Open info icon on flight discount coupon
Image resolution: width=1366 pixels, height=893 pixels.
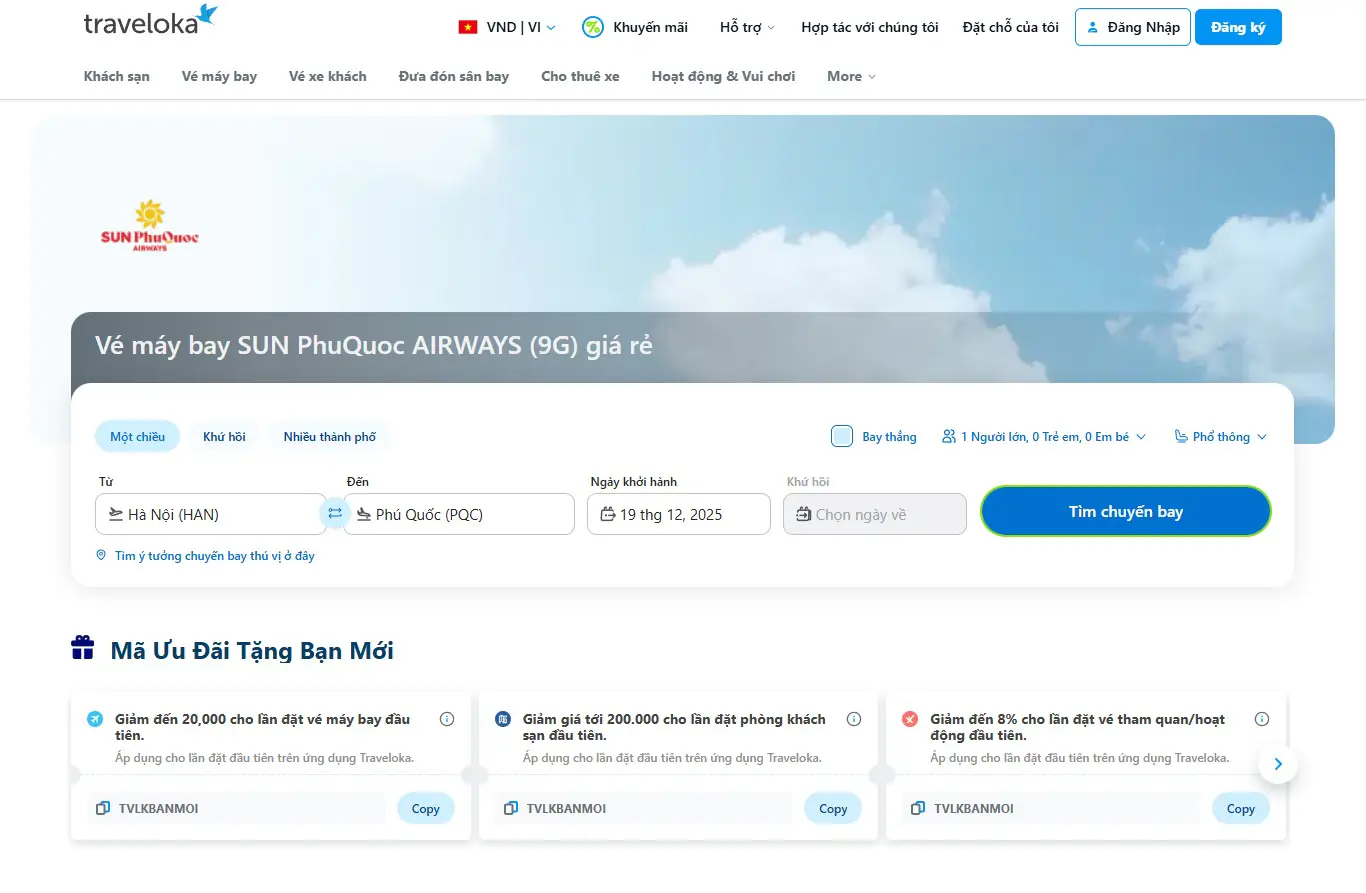click(447, 719)
